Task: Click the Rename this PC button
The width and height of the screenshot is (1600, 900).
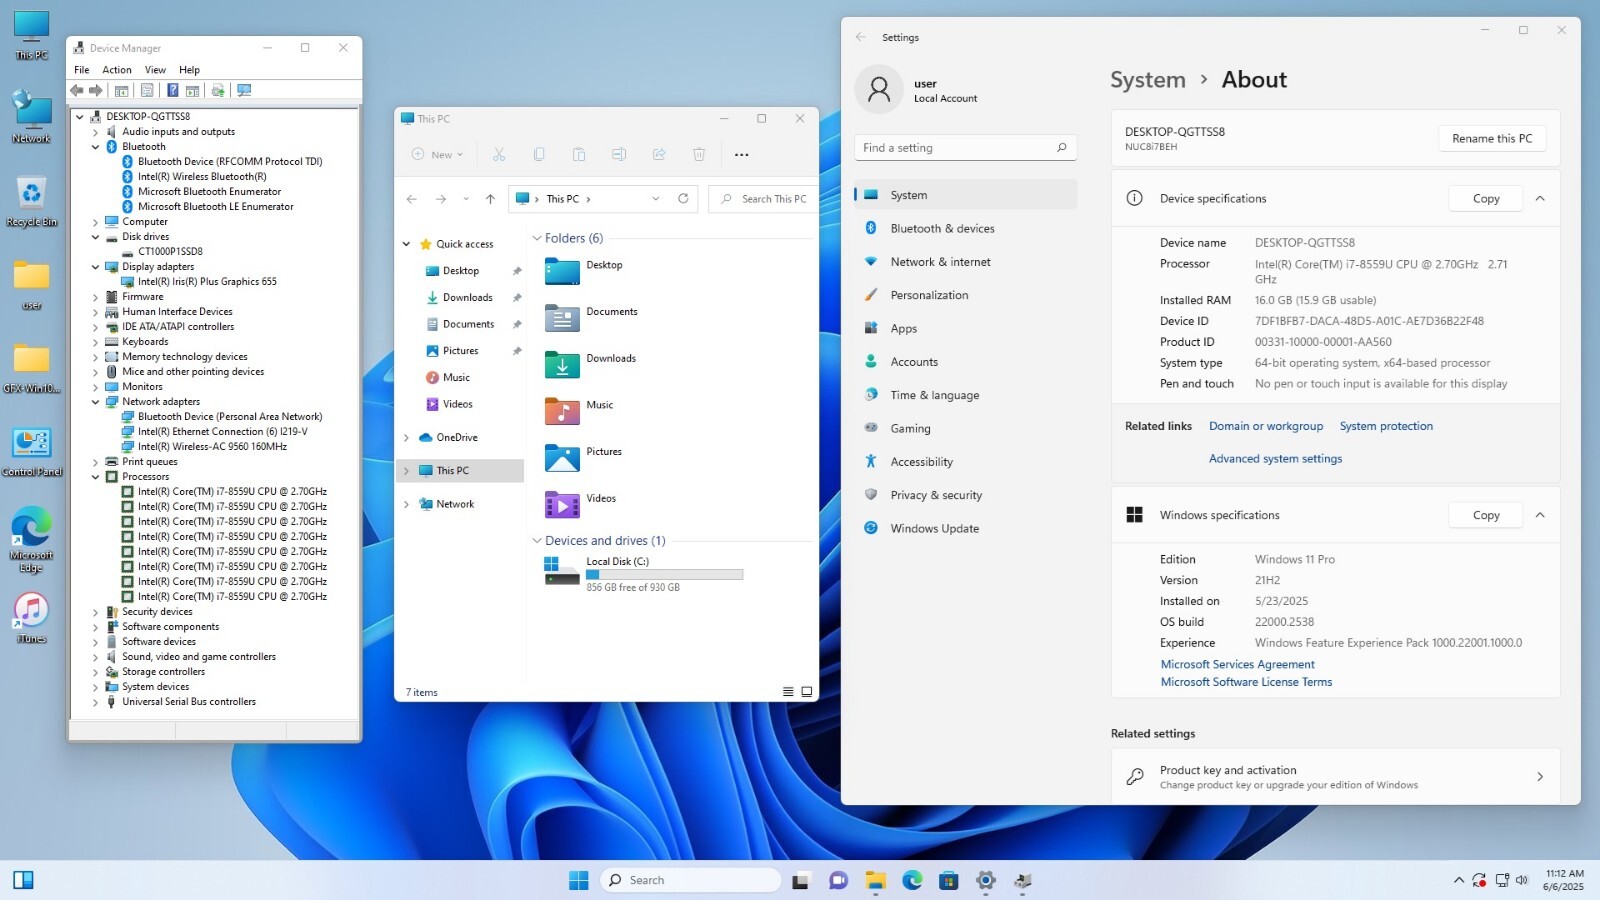Action: [1492, 139]
